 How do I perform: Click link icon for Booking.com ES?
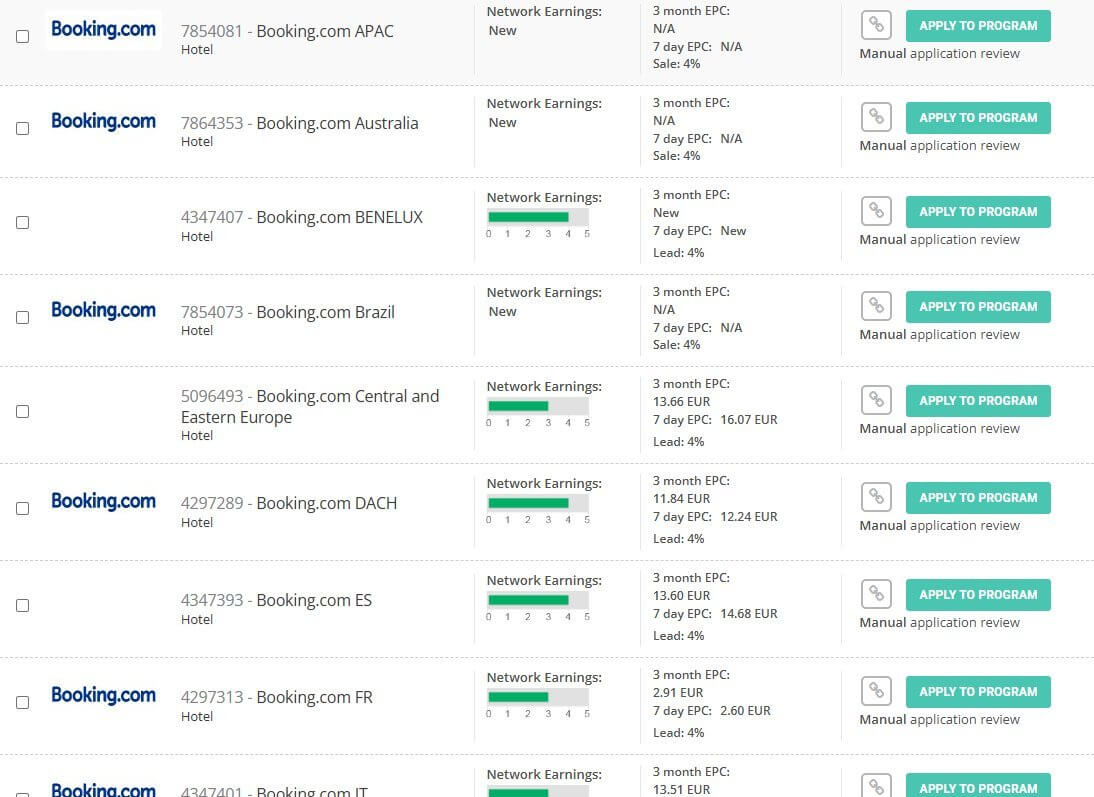click(x=876, y=594)
